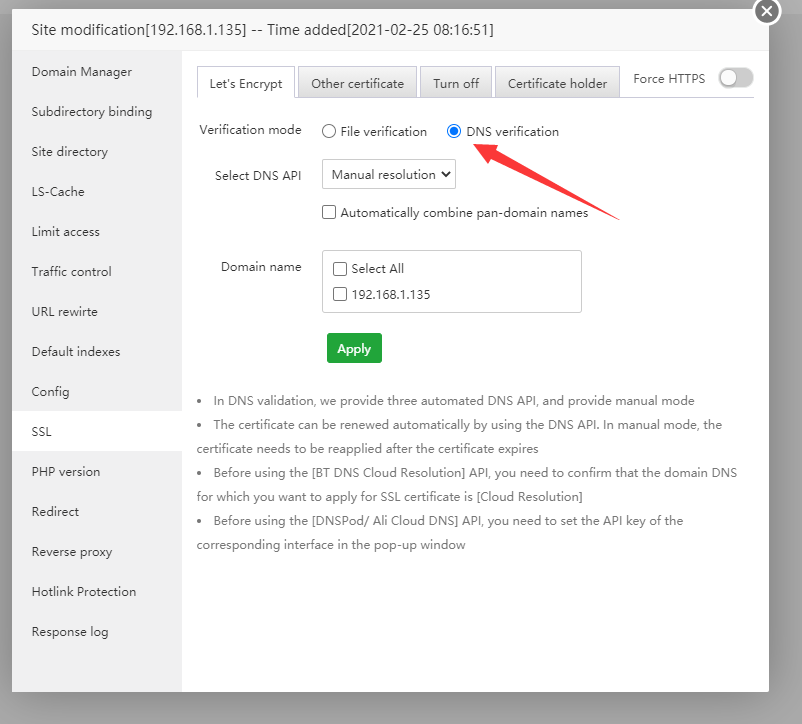802x724 pixels.
Task: Click note about BT DNS Cloud Resolution
Action: (466, 484)
